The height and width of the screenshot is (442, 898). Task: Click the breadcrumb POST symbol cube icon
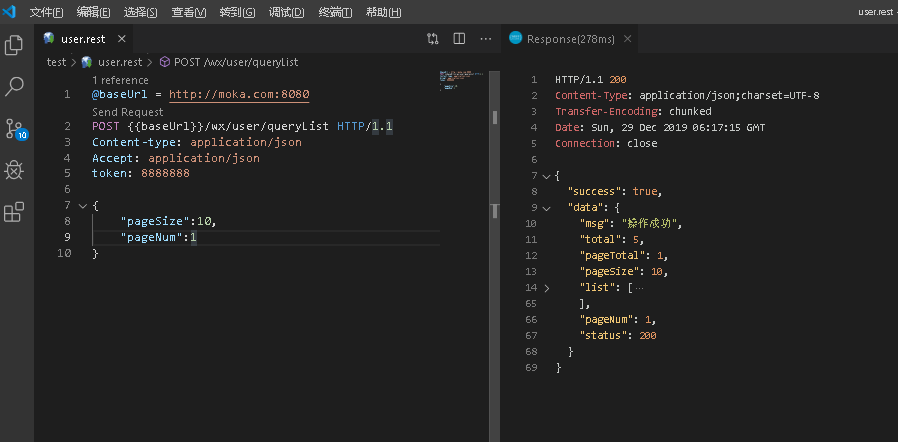click(164, 61)
